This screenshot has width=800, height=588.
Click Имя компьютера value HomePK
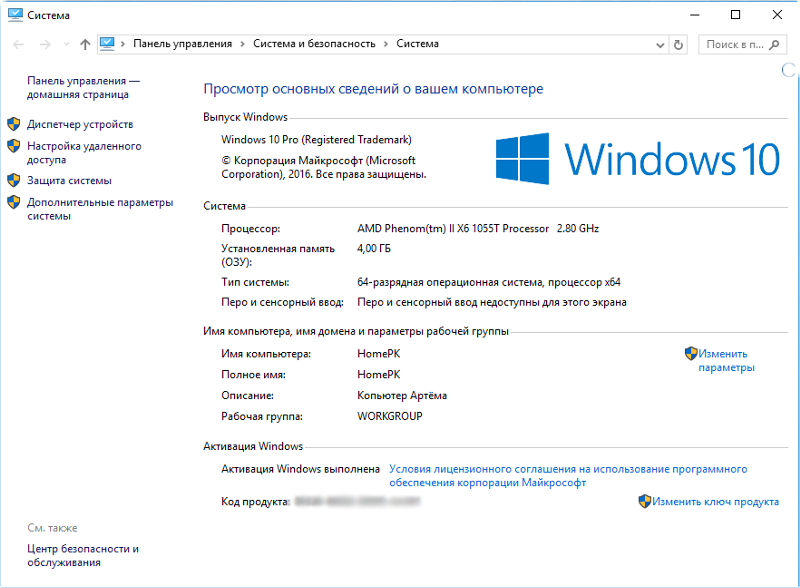click(x=379, y=354)
